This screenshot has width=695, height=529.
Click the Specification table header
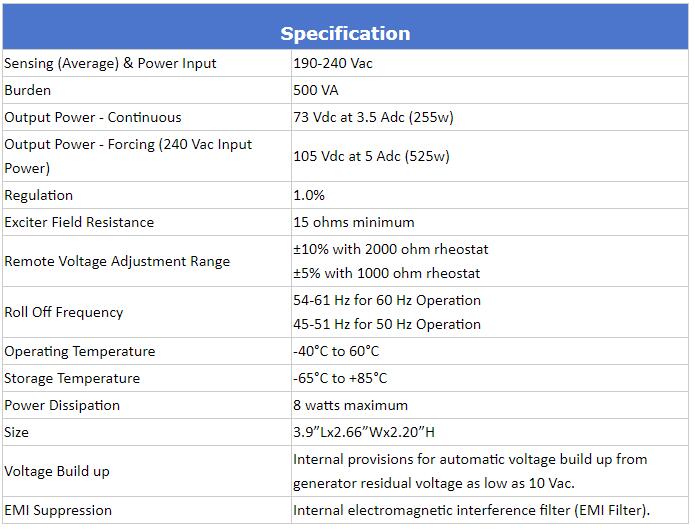(345, 27)
